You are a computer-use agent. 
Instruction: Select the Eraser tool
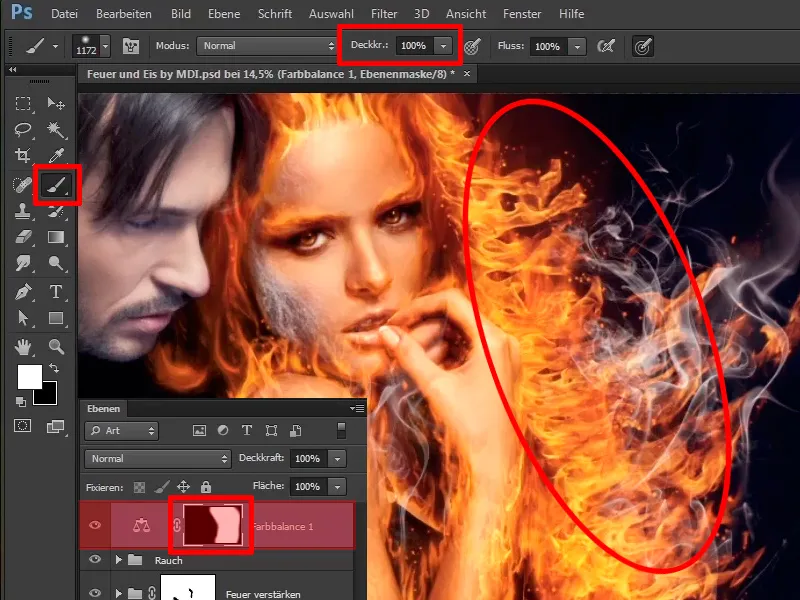(x=23, y=237)
